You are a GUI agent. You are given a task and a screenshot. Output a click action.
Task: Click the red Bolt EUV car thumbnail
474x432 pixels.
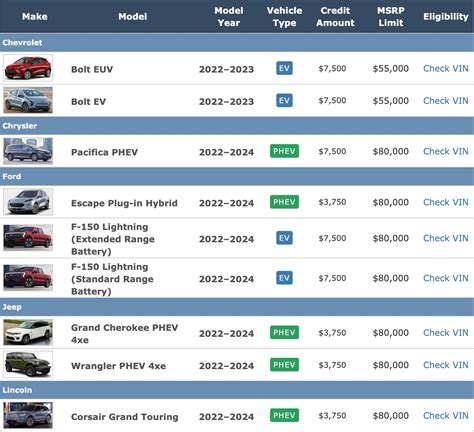[28, 68]
